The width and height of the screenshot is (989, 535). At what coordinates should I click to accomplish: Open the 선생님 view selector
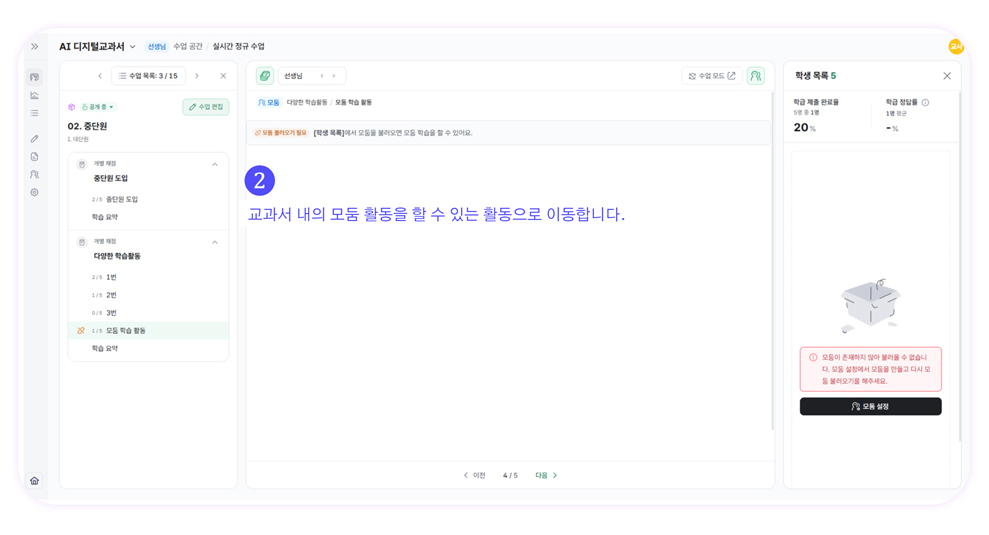click(312, 76)
